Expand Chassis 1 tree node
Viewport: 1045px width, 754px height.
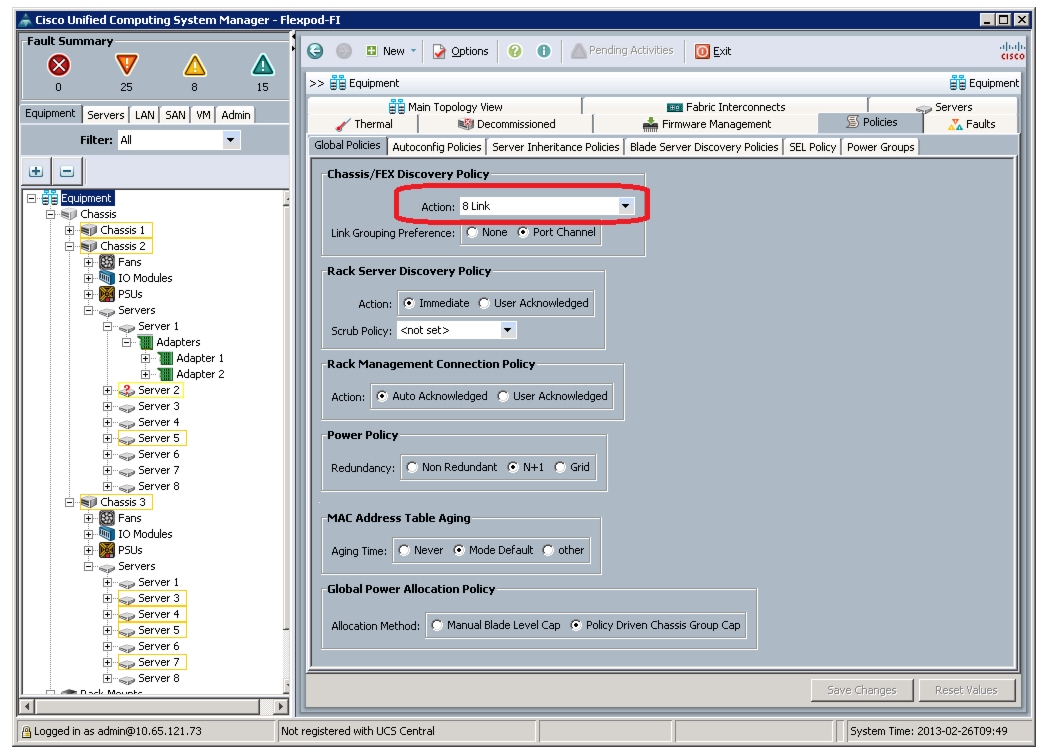pyautogui.click(x=69, y=230)
